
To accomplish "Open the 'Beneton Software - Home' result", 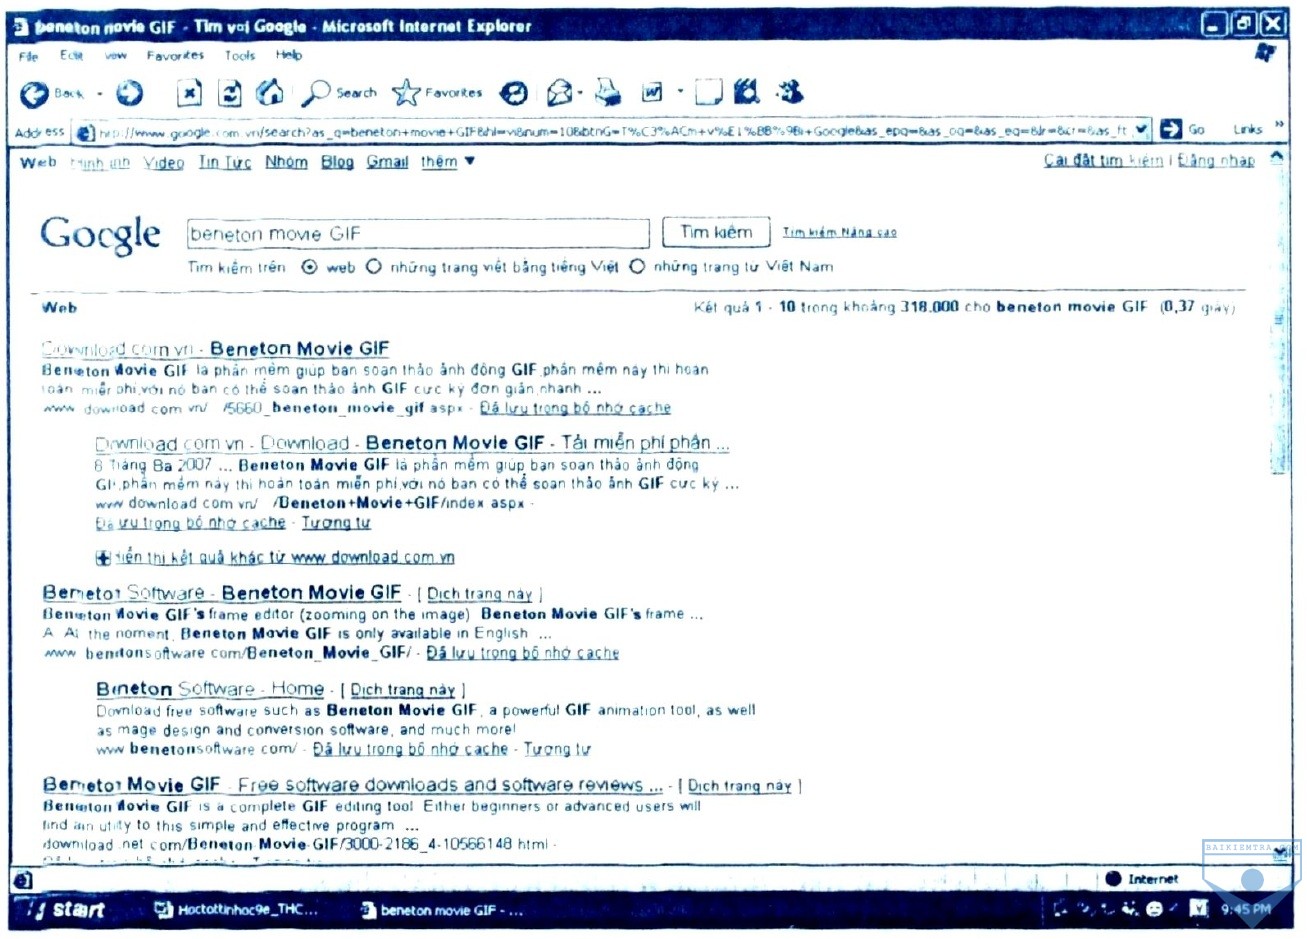I will [210, 689].
